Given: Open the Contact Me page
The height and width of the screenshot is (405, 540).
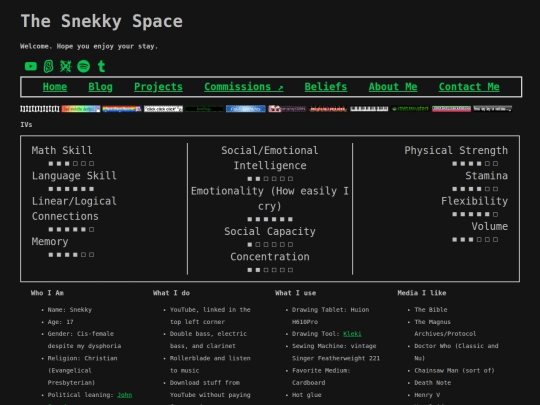Looking at the screenshot, I should [469, 87].
